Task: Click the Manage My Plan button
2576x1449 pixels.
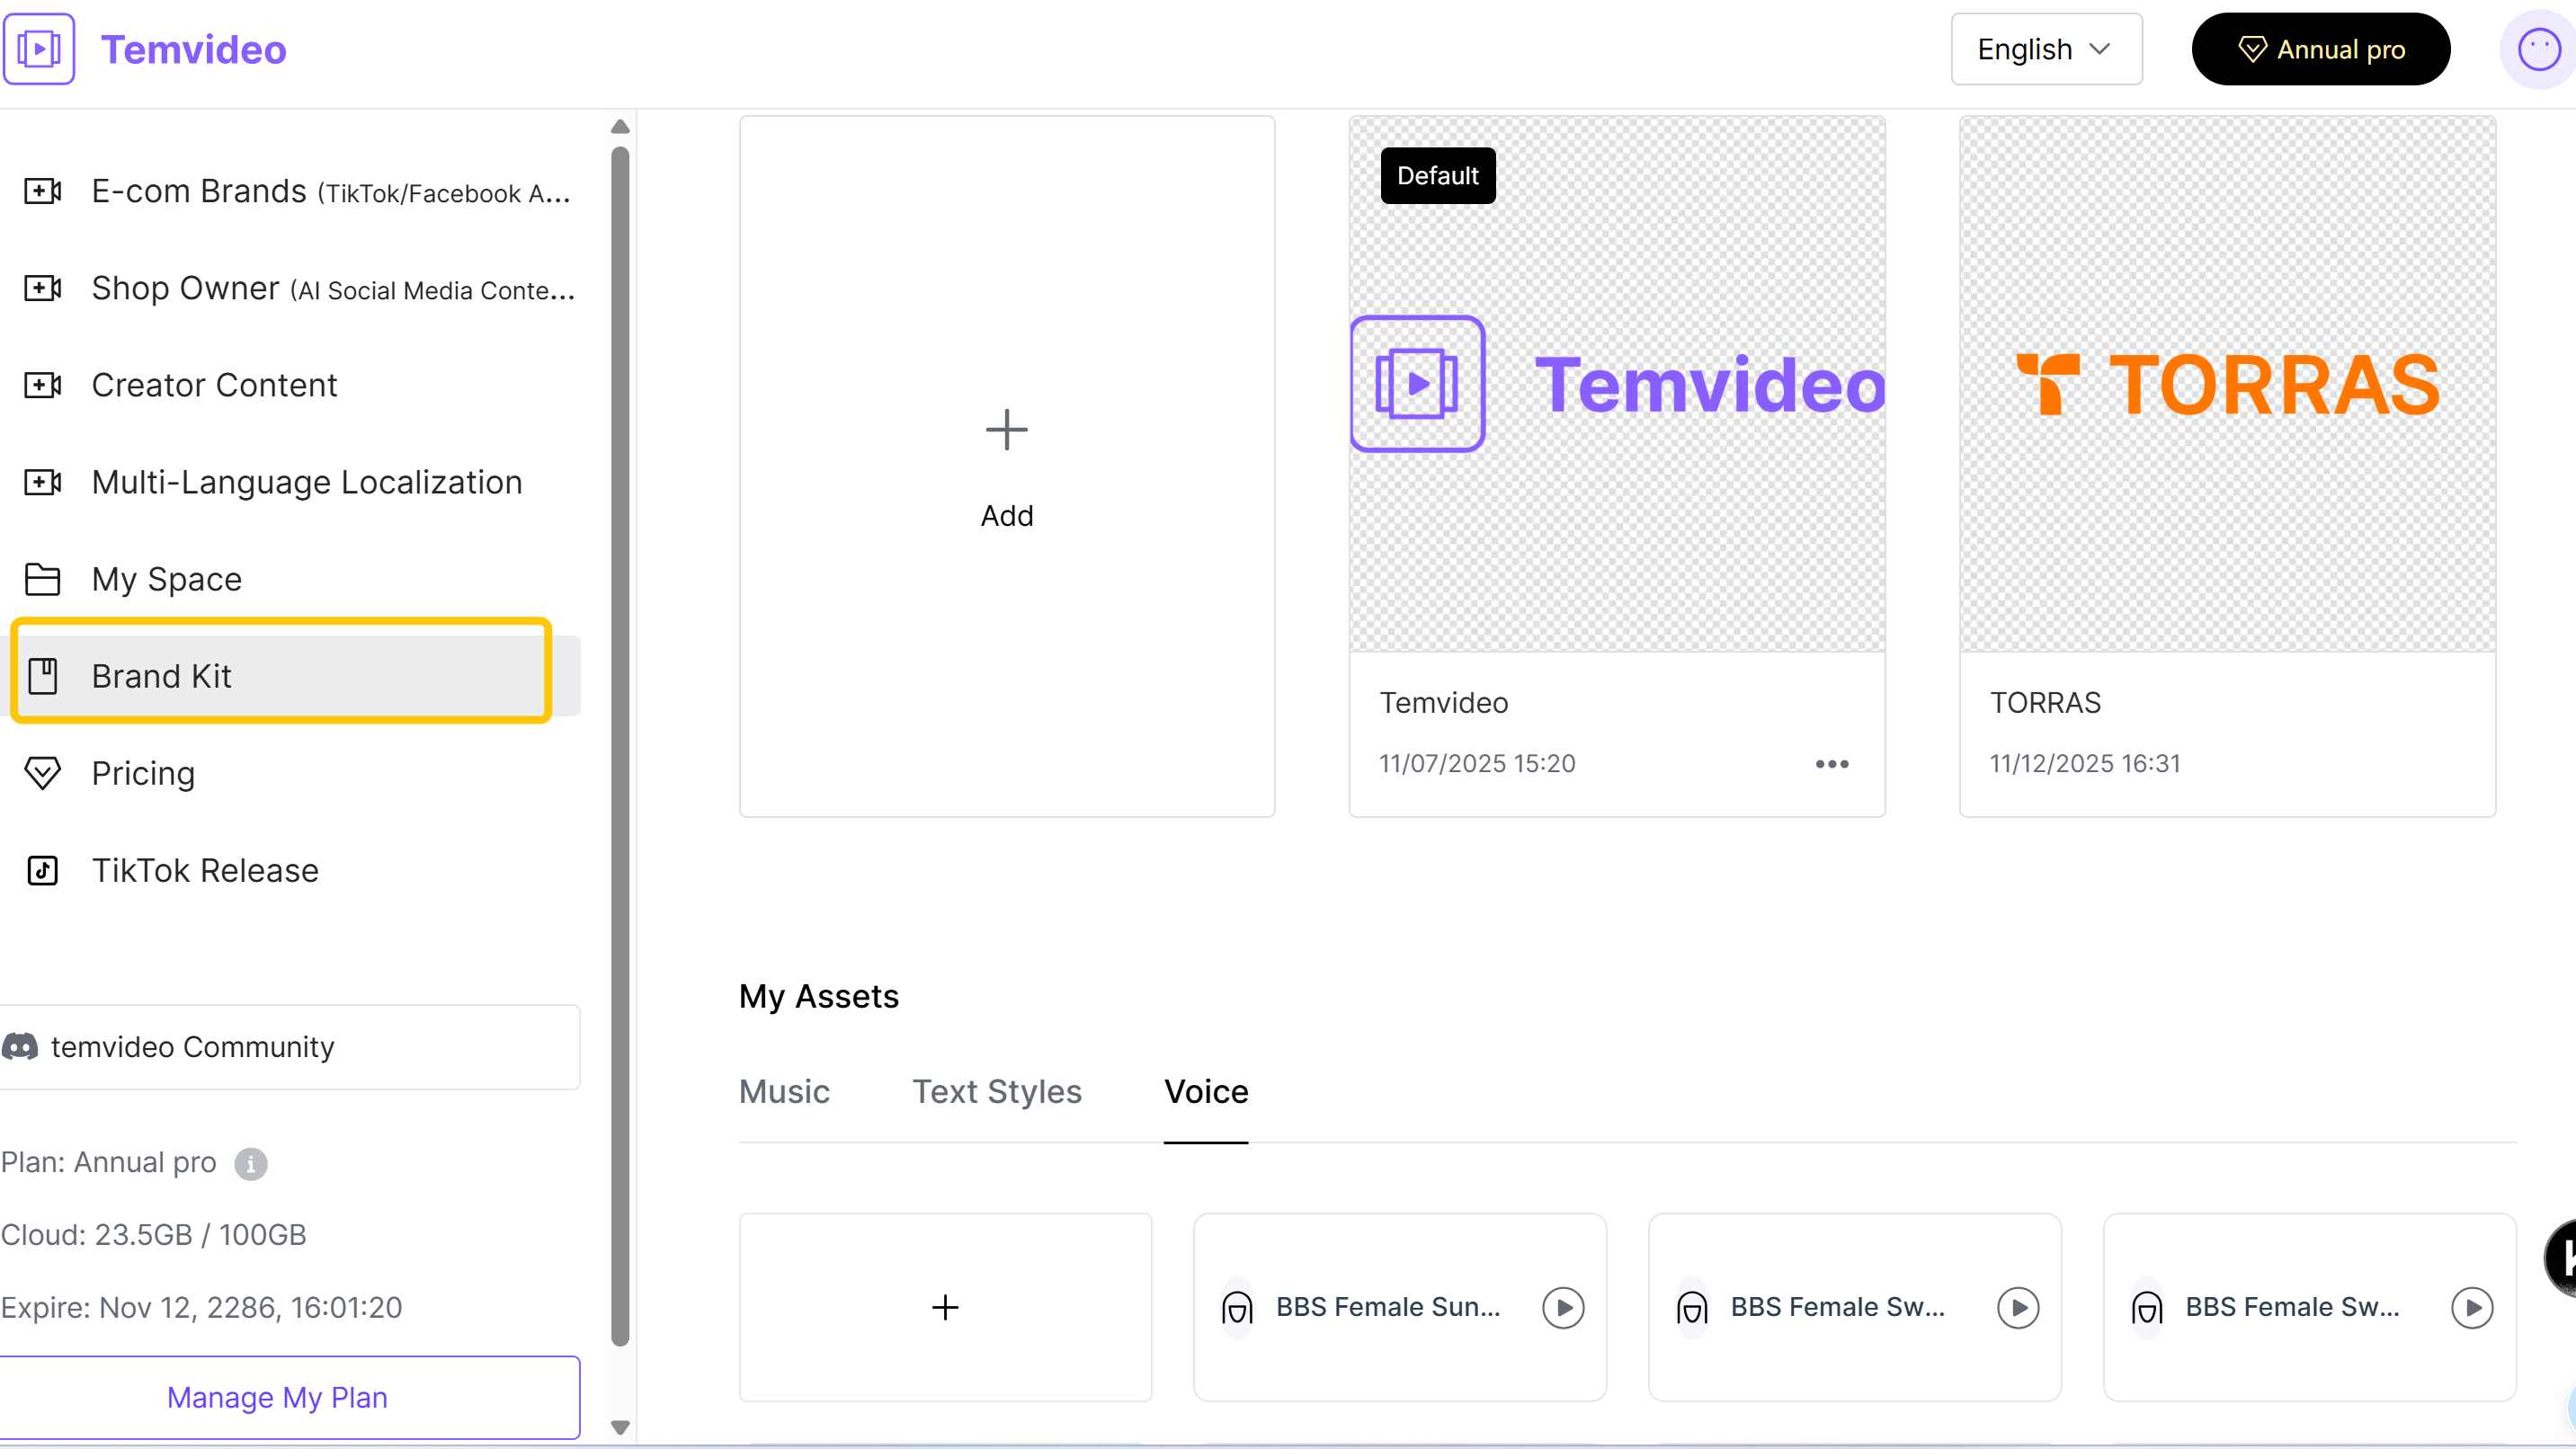Action: tap(277, 1397)
